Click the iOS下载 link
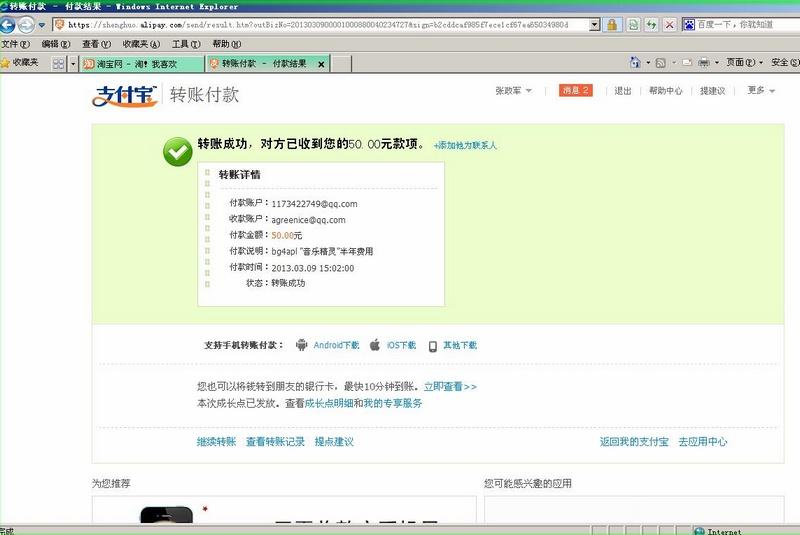This screenshot has width=800, height=535. [401, 345]
